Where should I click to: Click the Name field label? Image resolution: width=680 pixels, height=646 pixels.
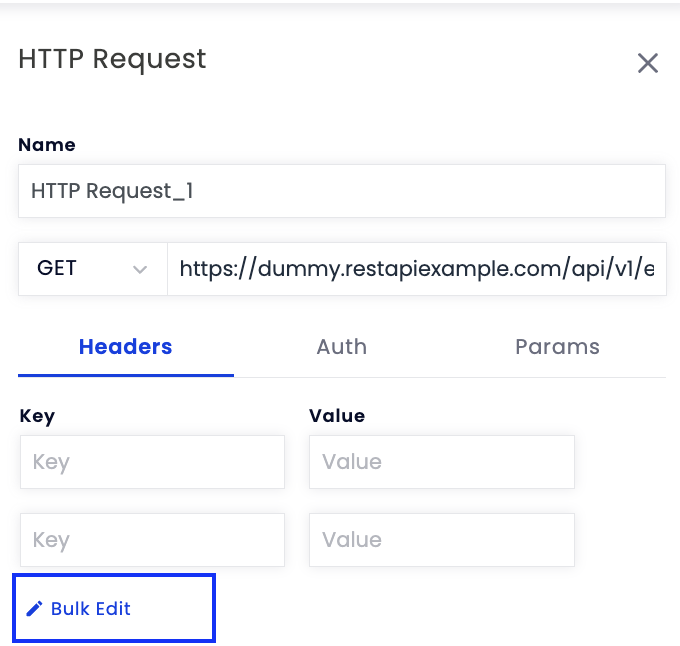[x=47, y=144]
